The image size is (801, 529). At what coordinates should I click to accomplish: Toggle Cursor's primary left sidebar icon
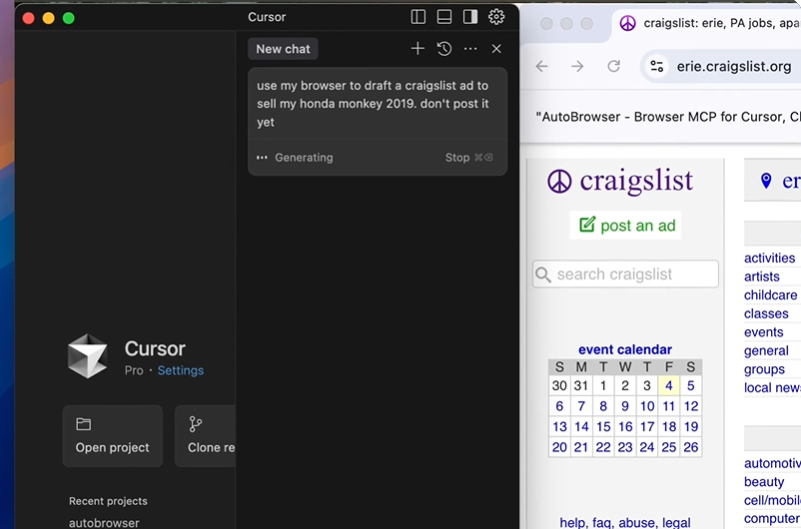418,17
